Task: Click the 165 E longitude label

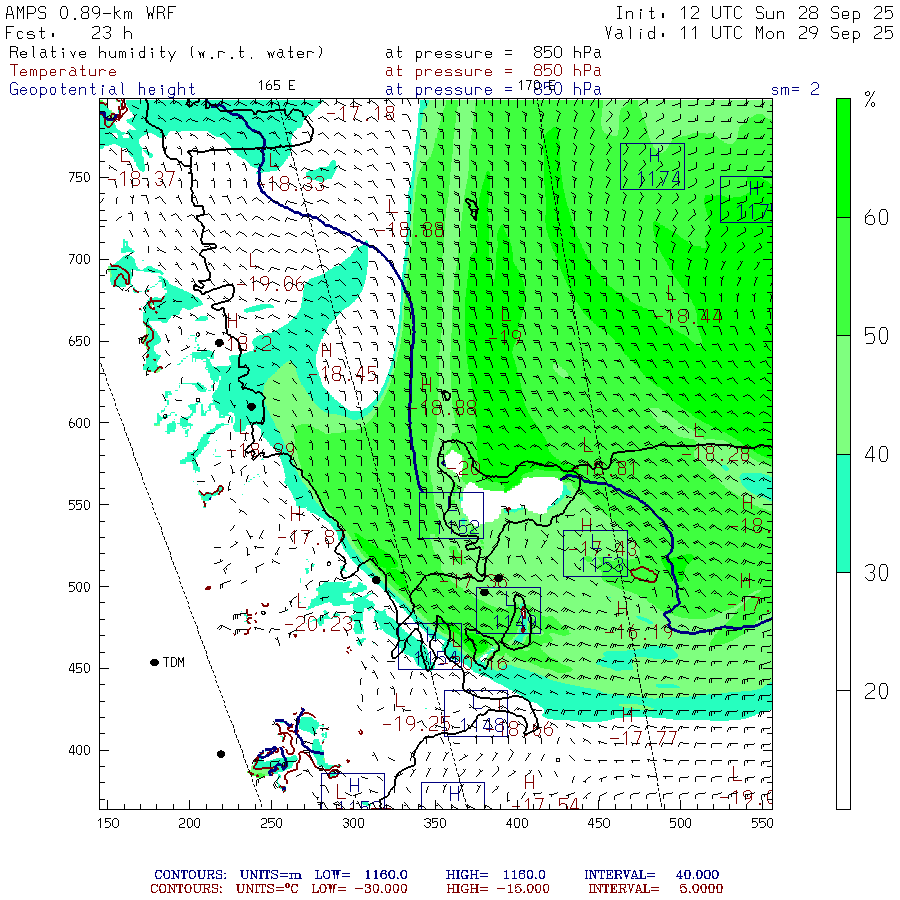Action: (x=276, y=86)
